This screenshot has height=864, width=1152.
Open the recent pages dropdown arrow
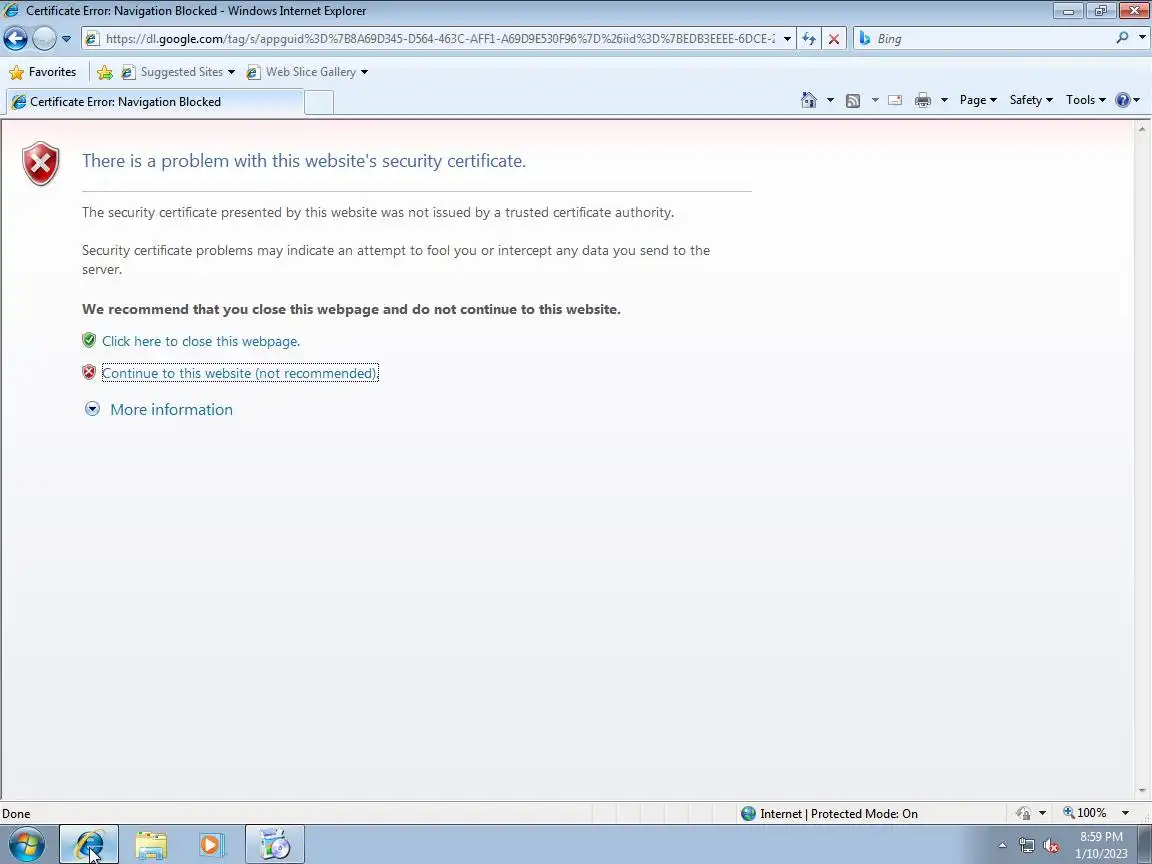click(x=66, y=39)
